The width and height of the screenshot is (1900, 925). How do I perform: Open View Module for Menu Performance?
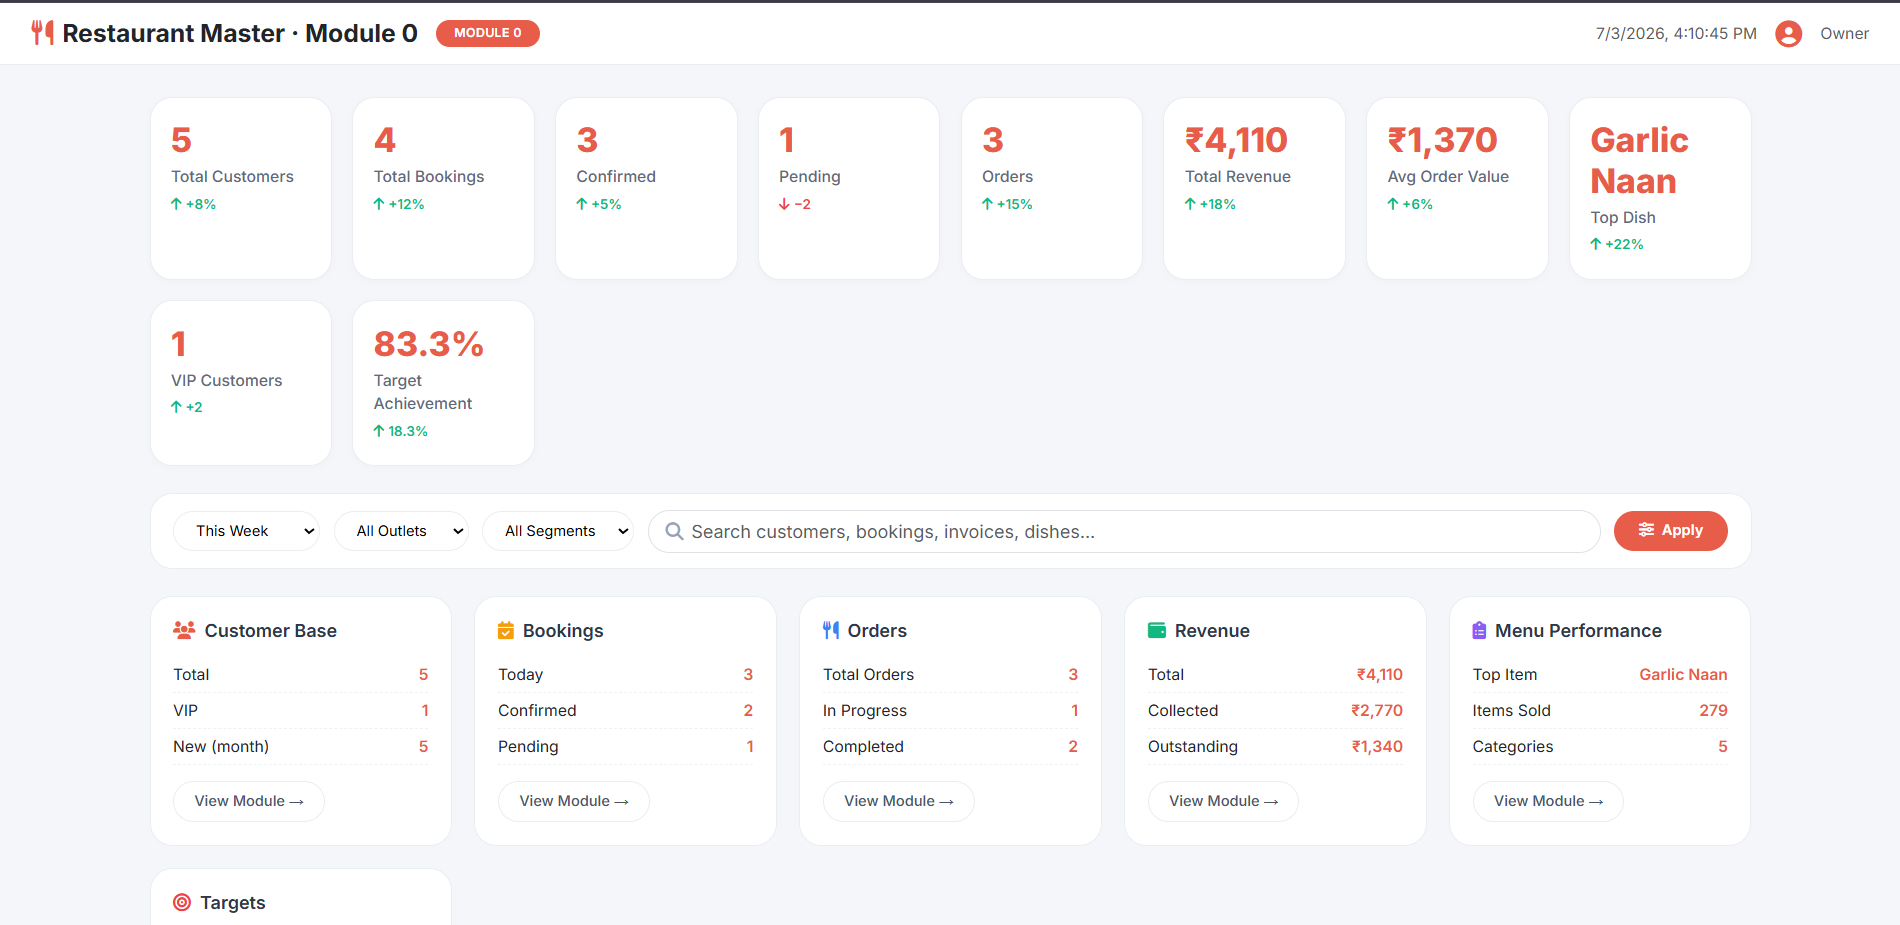click(x=1548, y=801)
